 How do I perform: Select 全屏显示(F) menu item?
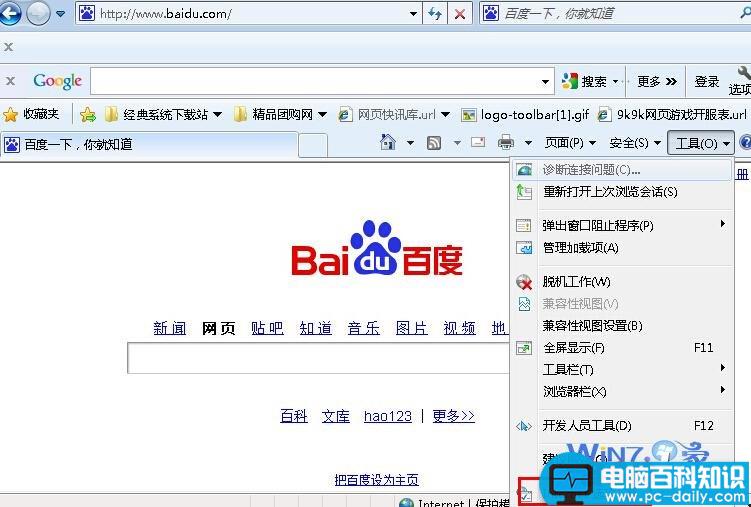point(622,348)
